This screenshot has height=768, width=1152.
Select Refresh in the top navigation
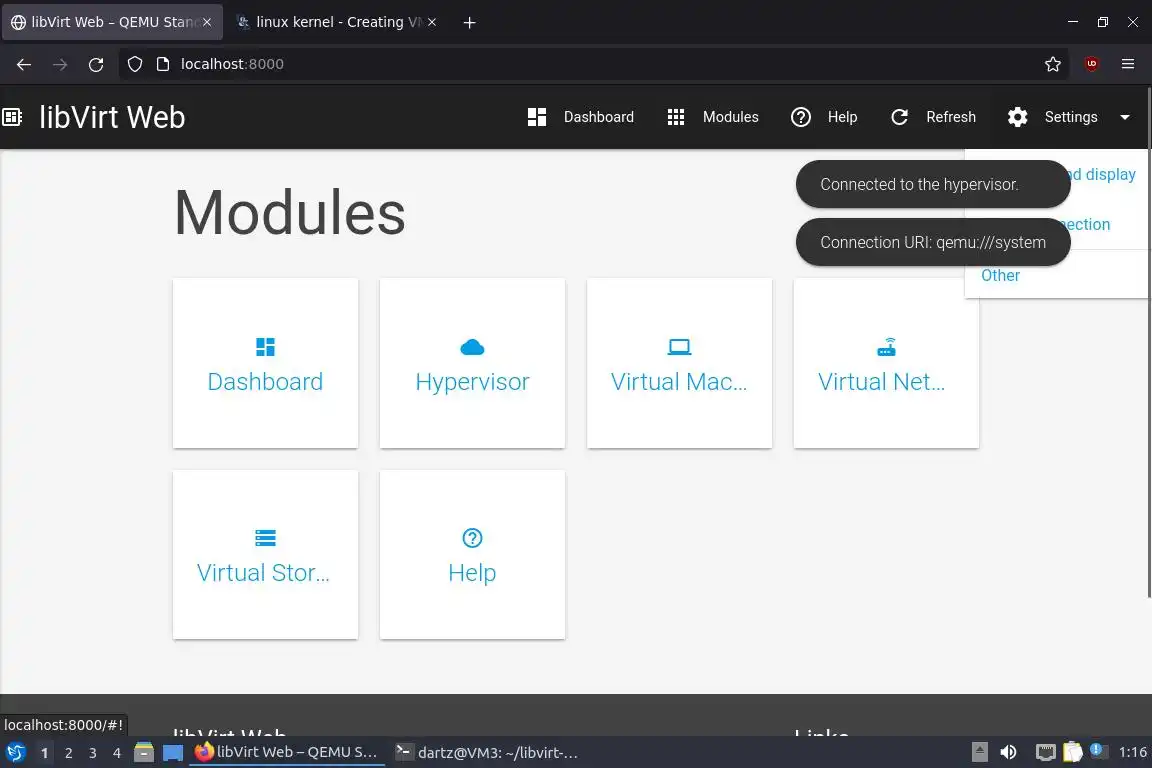[951, 117]
